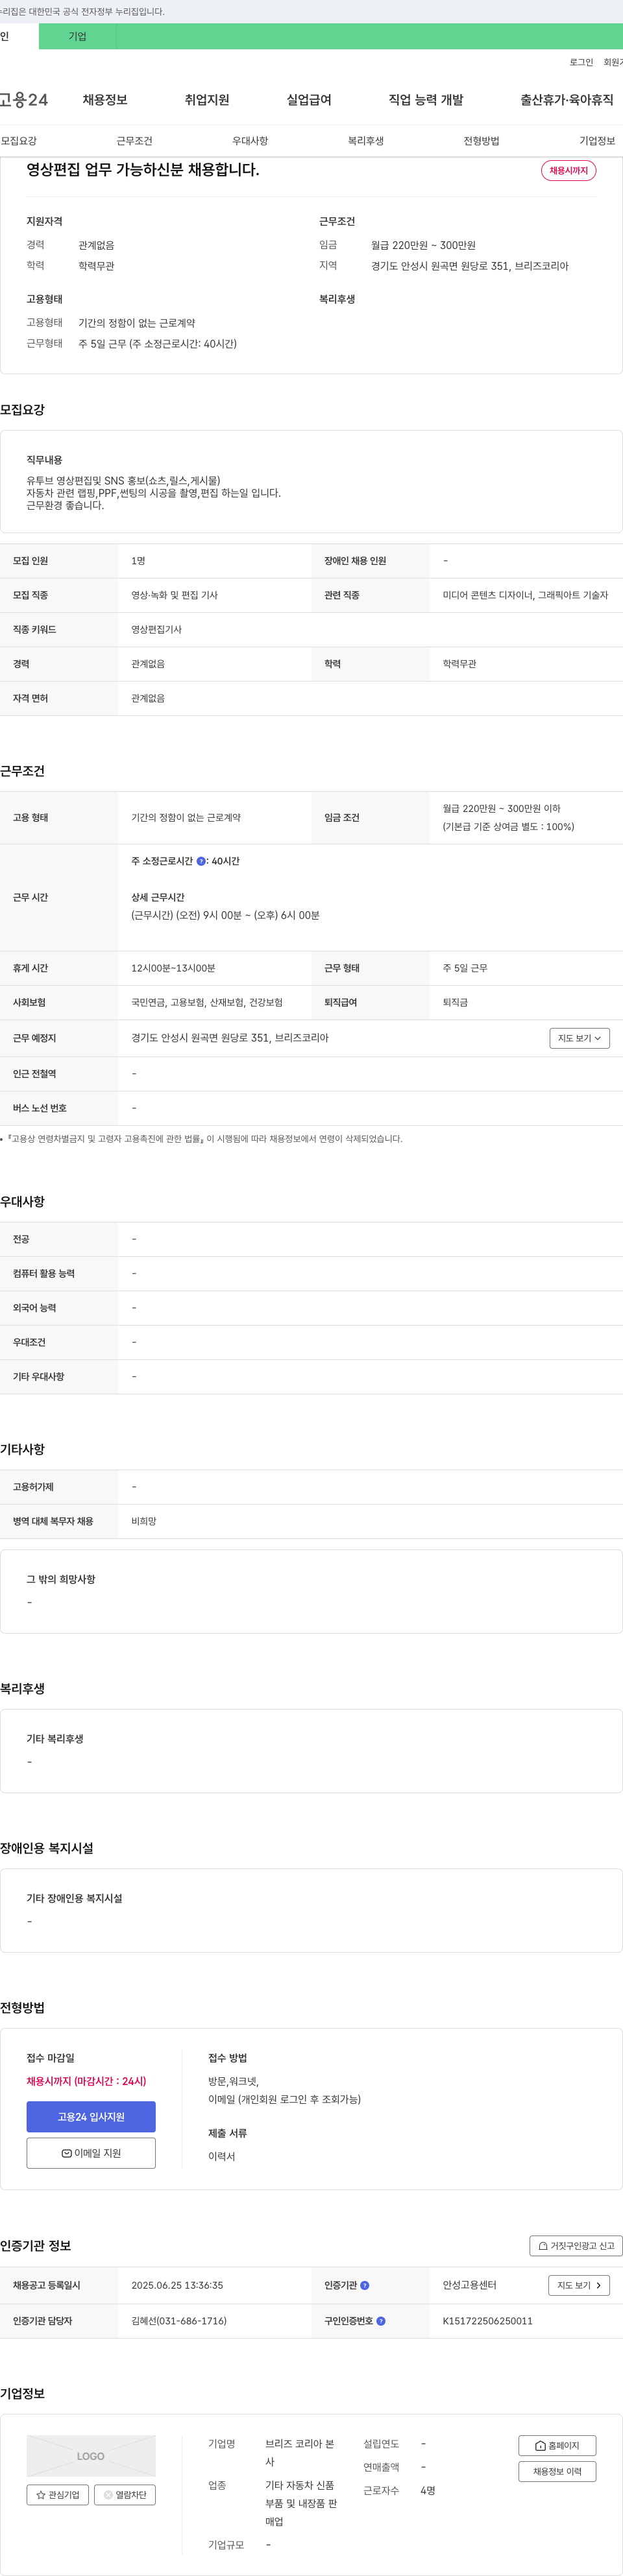Viewport: 623px width, 2576px height.
Task: Report with 거짓구인광고 신고 button
Action: [576, 2246]
